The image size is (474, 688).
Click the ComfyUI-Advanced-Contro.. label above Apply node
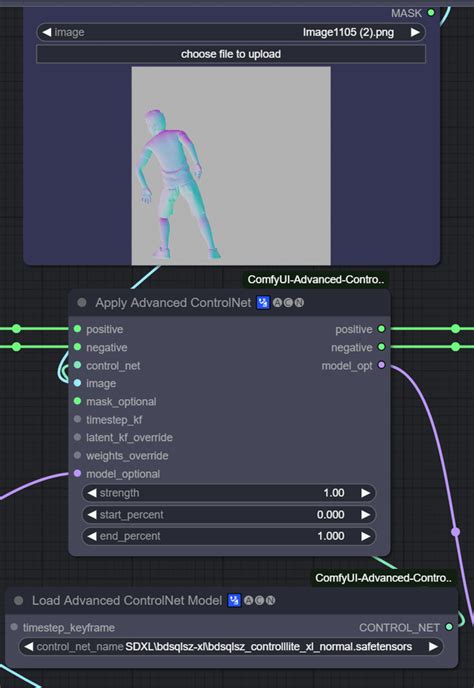coord(316,280)
